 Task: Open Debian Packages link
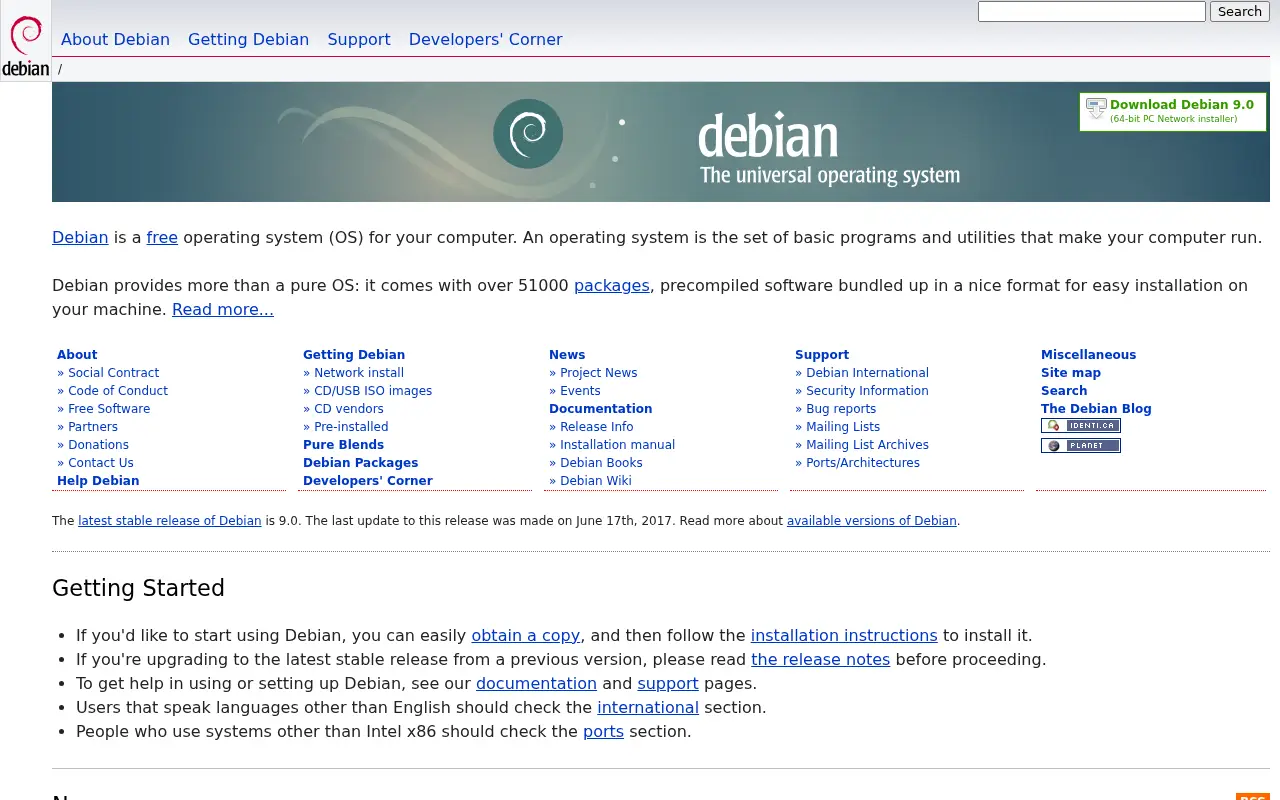360,463
